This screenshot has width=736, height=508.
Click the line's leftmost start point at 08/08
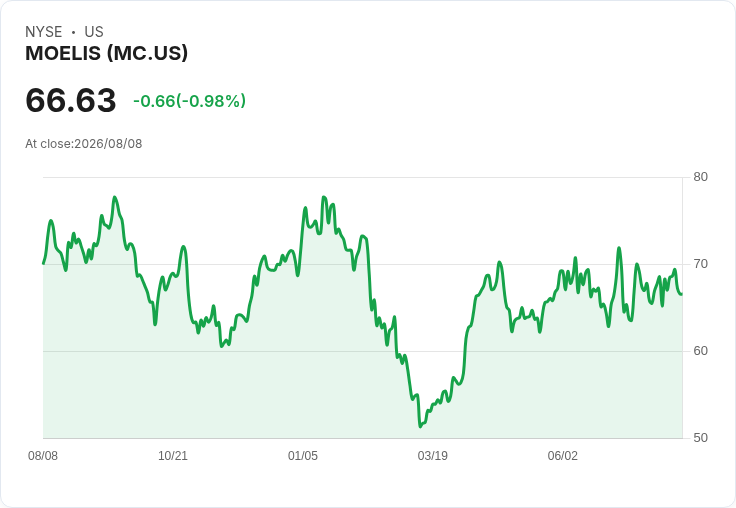point(44,263)
